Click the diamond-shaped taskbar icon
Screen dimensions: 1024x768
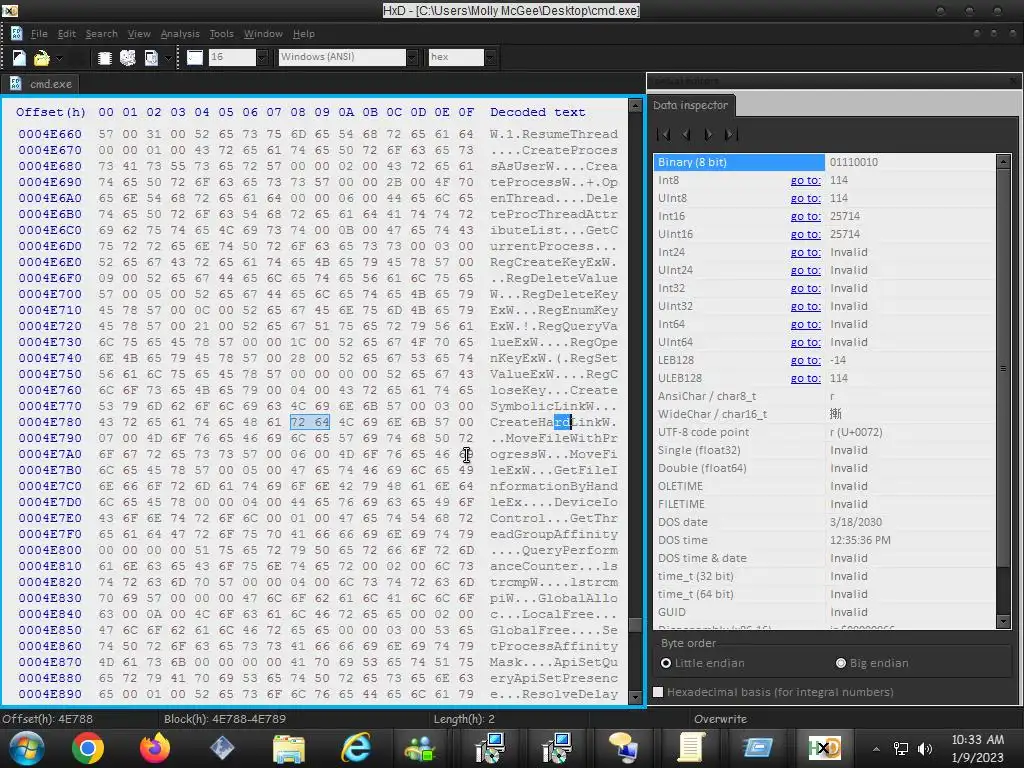click(222, 748)
